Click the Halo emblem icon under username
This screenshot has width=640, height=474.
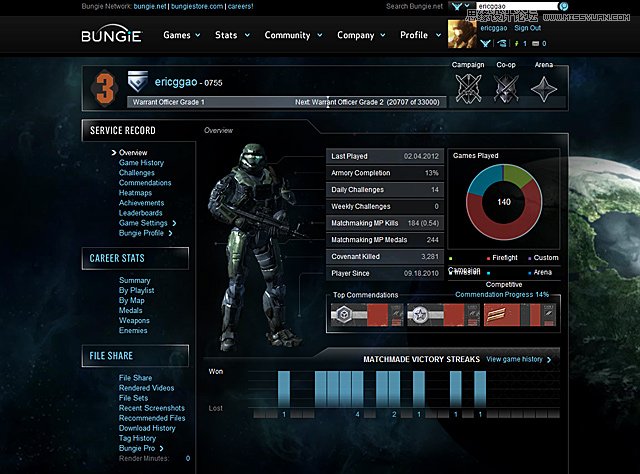tap(485, 43)
